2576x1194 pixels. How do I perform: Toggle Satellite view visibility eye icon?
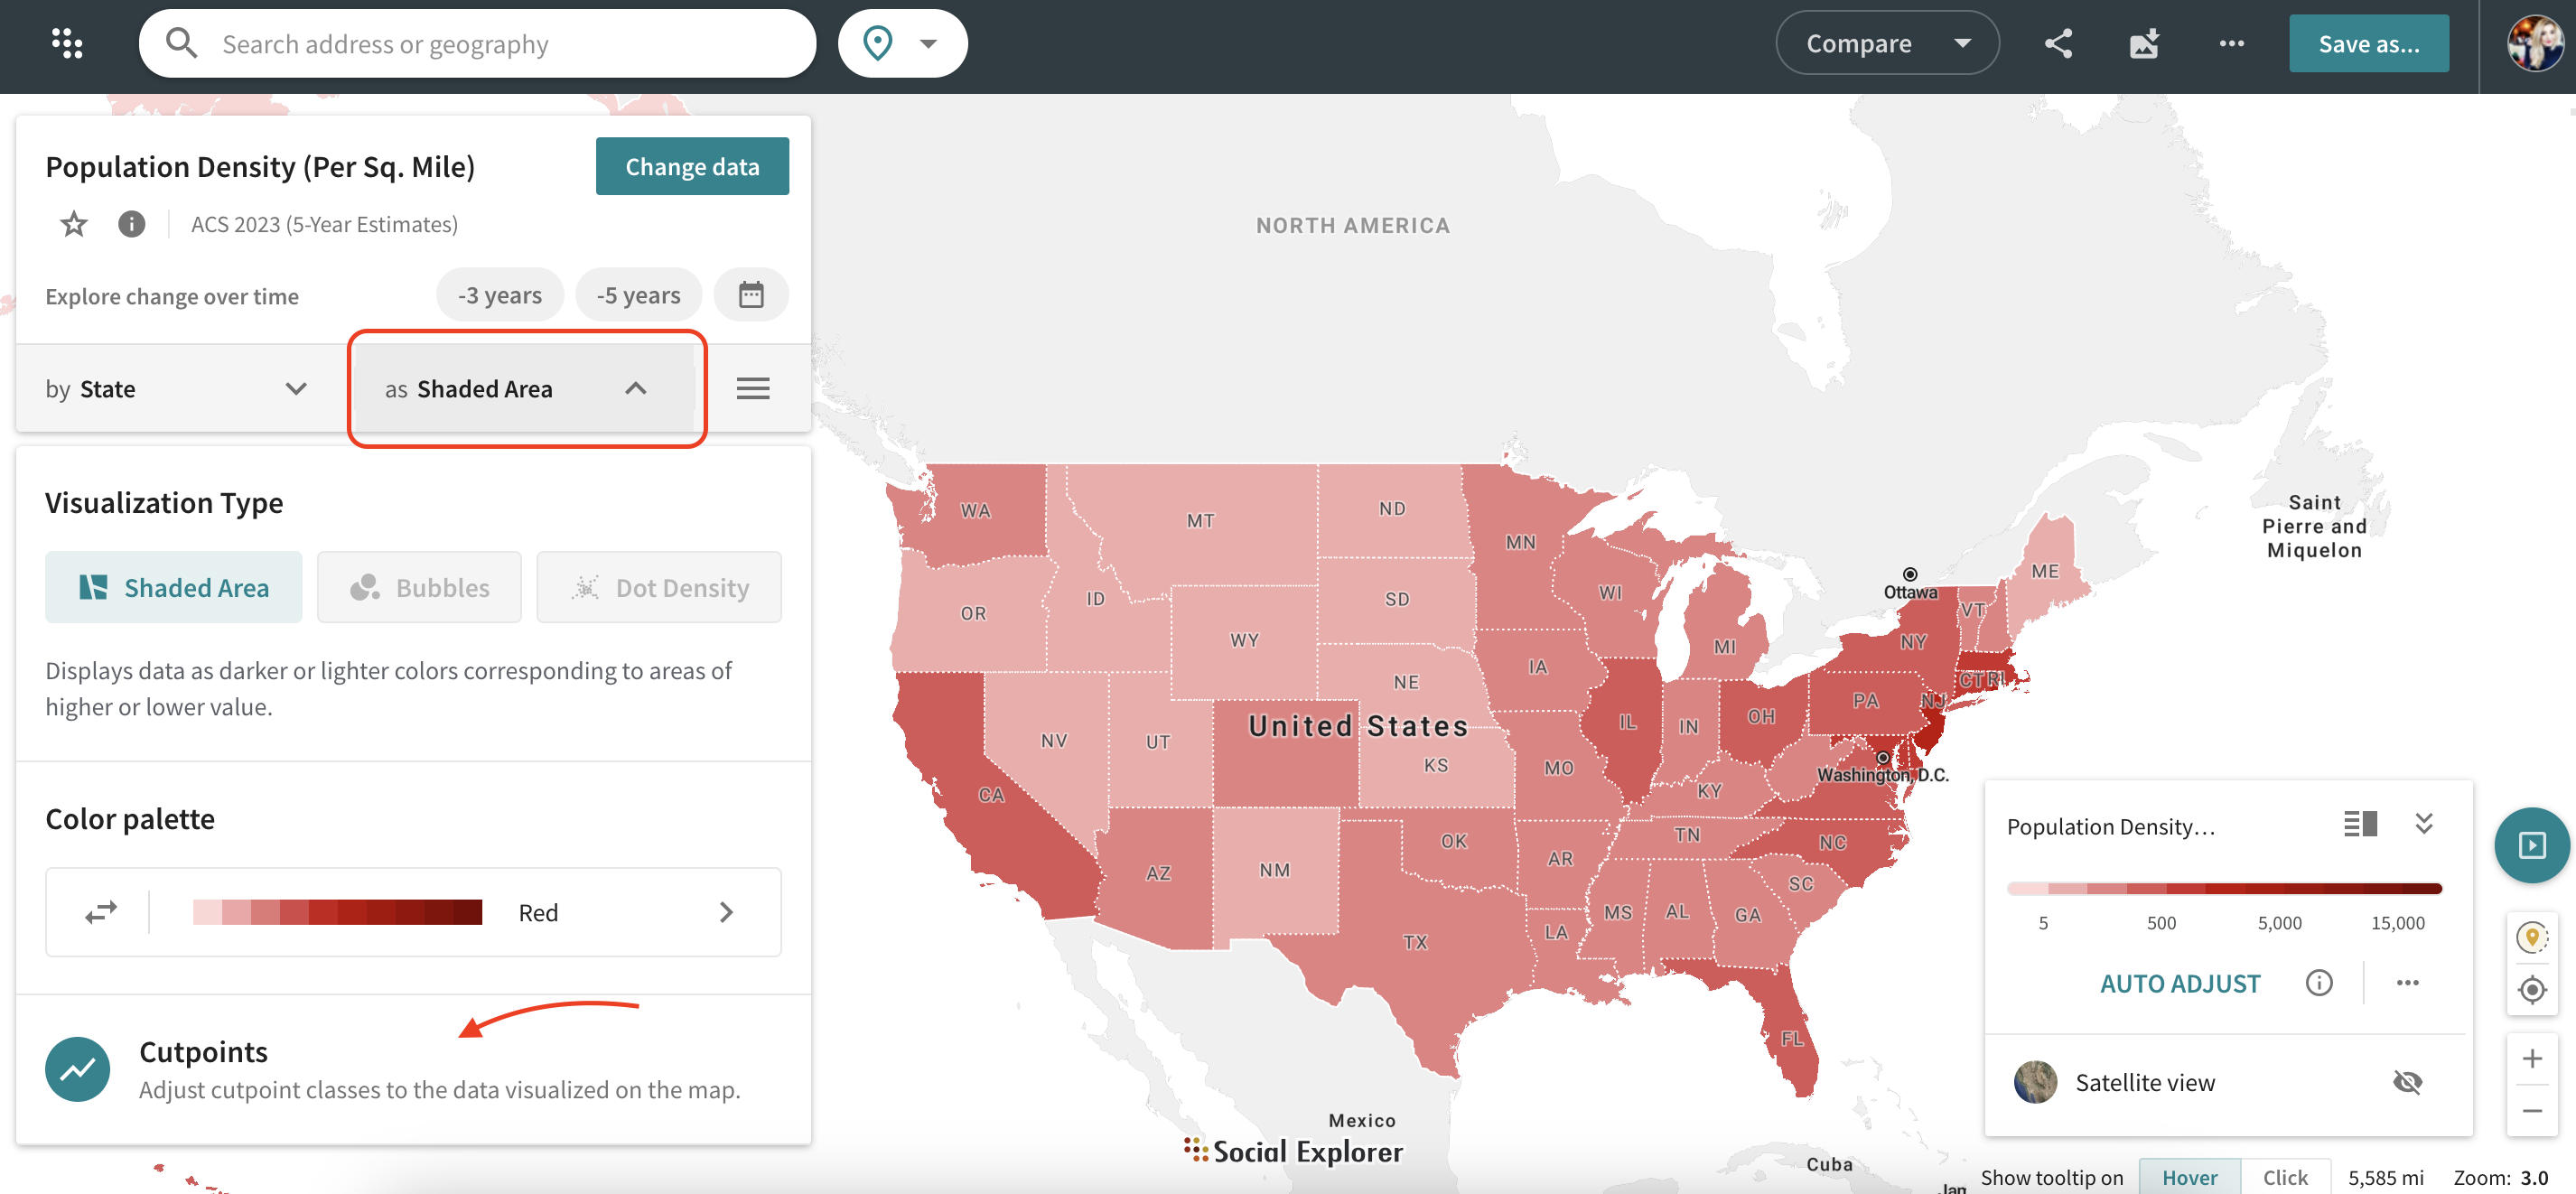[x=2407, y=1082]
